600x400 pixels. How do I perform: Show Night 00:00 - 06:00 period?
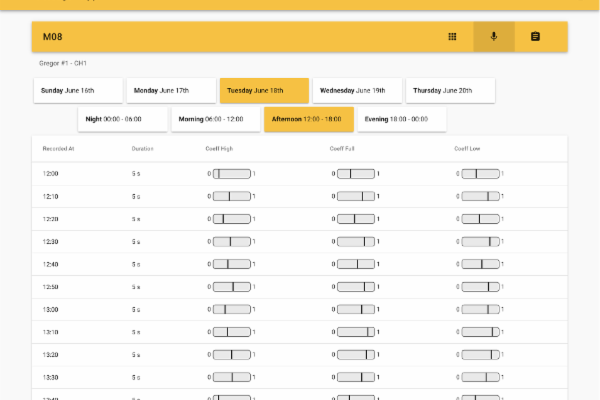pos(122,119)
